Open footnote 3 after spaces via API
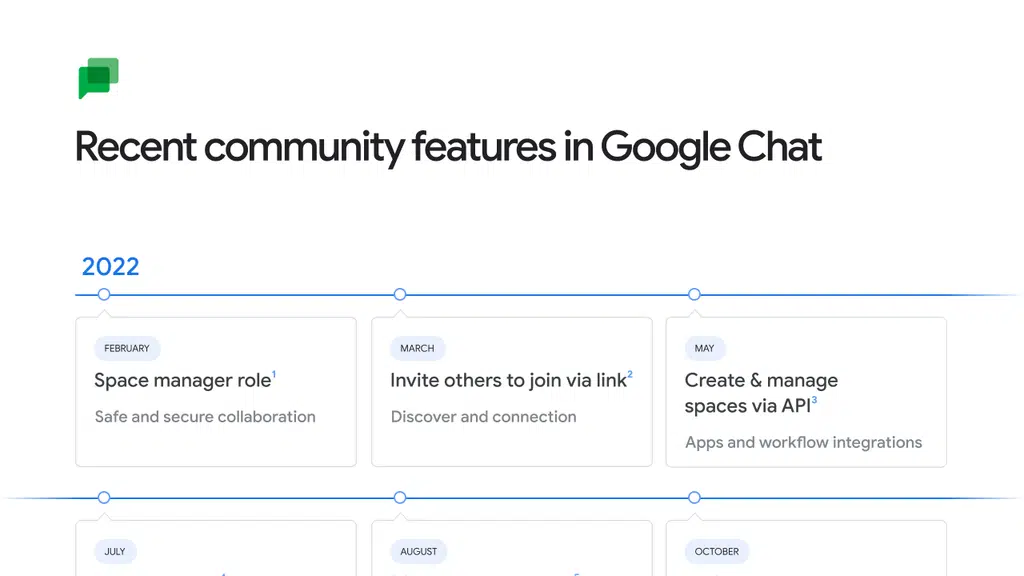The height and width of the screenshot is (576, 1024). [814, 400]
